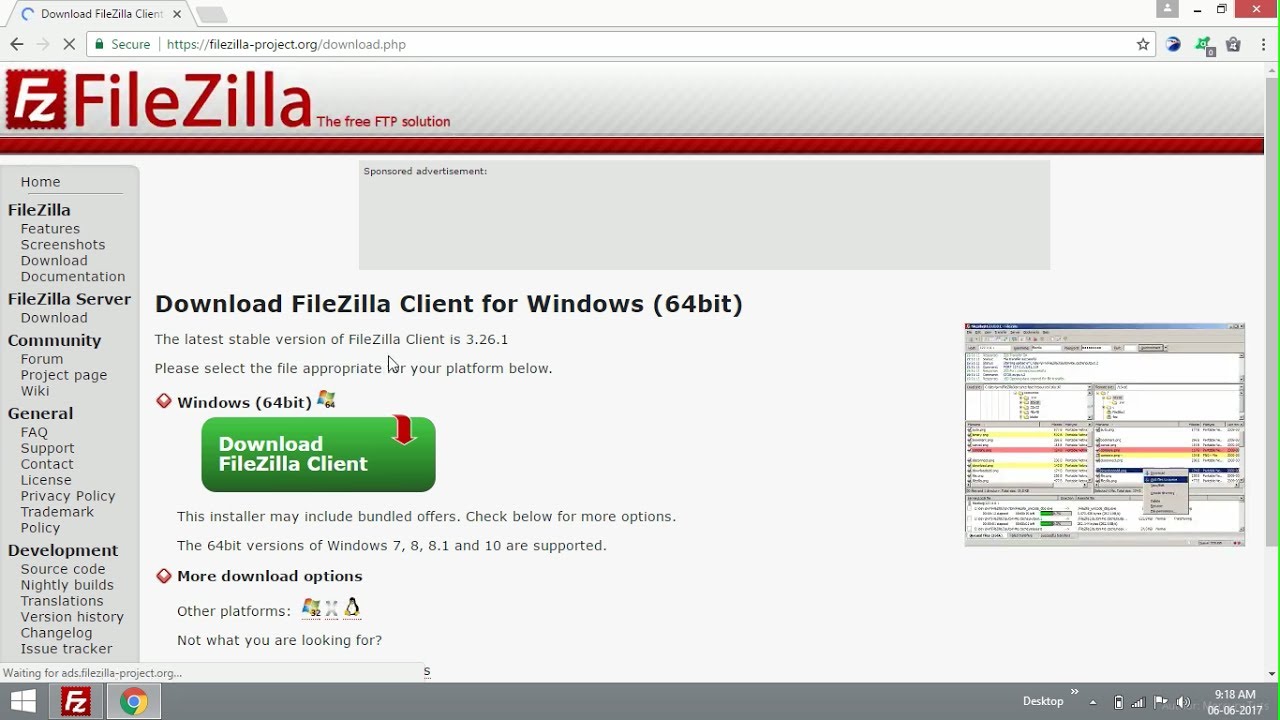1280x720 pixels.
Task: Click the Chrome profile avatar icon
Action: (x=1168, y=9)
